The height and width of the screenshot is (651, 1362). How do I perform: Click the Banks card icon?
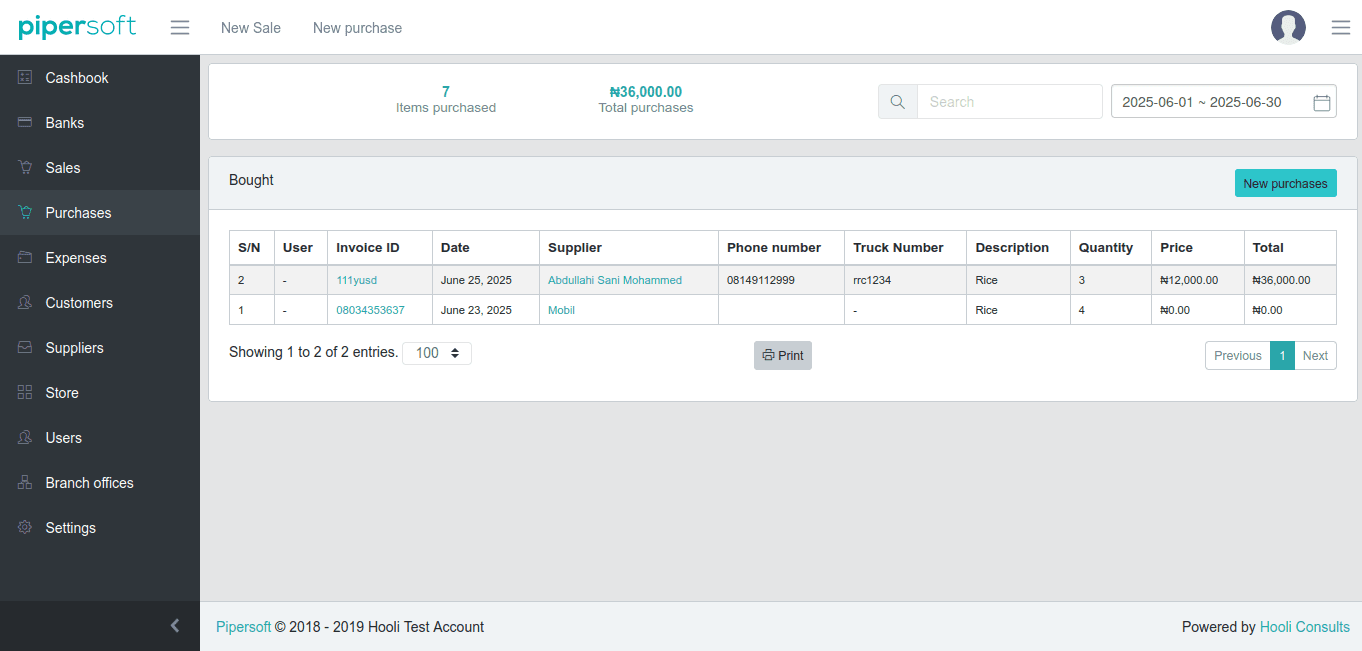(x=25, y=122)
